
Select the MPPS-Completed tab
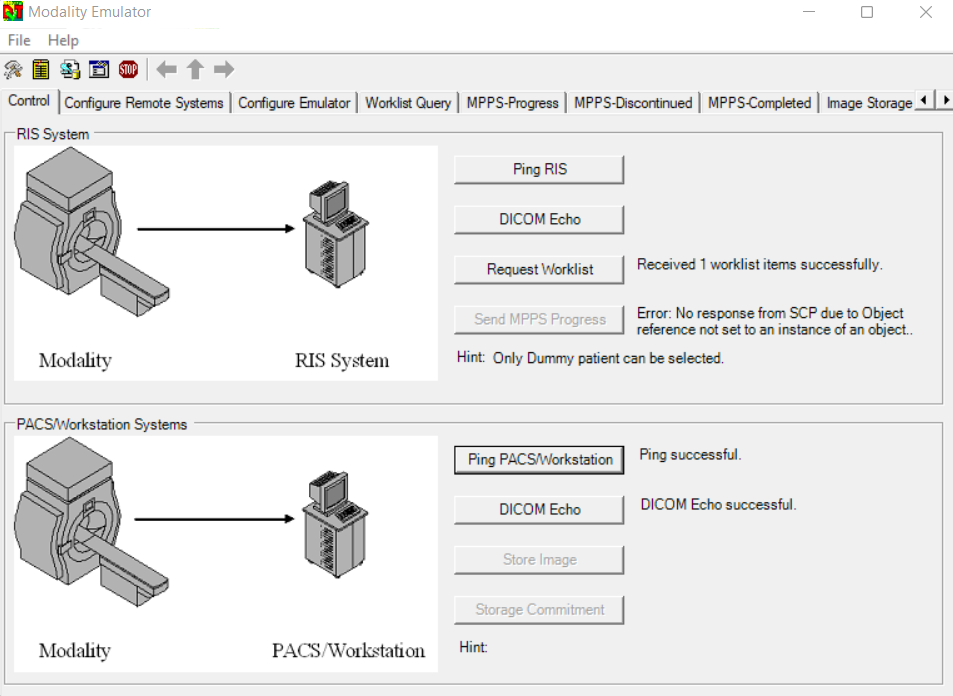pos(759,102)
